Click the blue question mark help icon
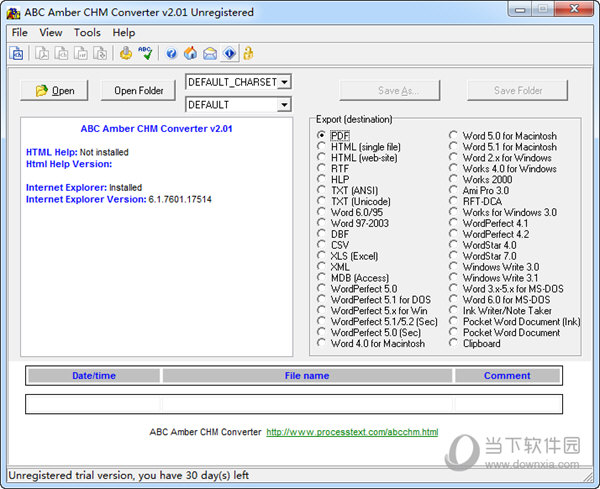 pos(171,53)
